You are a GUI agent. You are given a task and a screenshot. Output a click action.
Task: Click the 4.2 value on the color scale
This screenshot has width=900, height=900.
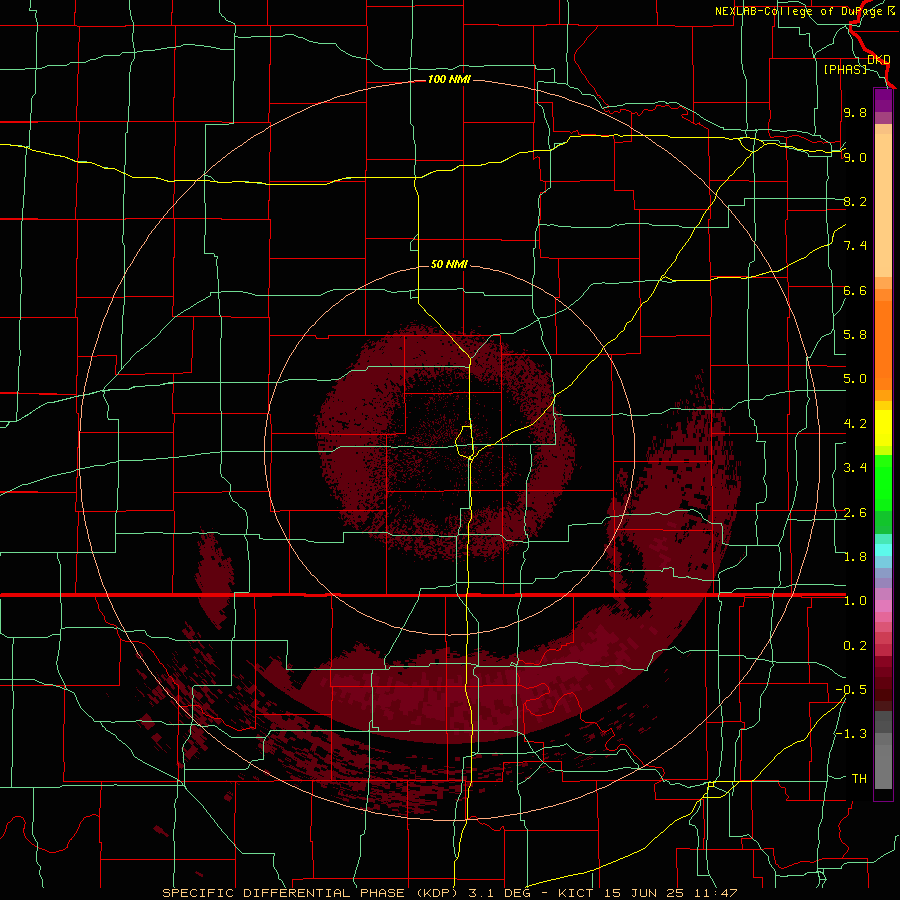click(855, 423)
